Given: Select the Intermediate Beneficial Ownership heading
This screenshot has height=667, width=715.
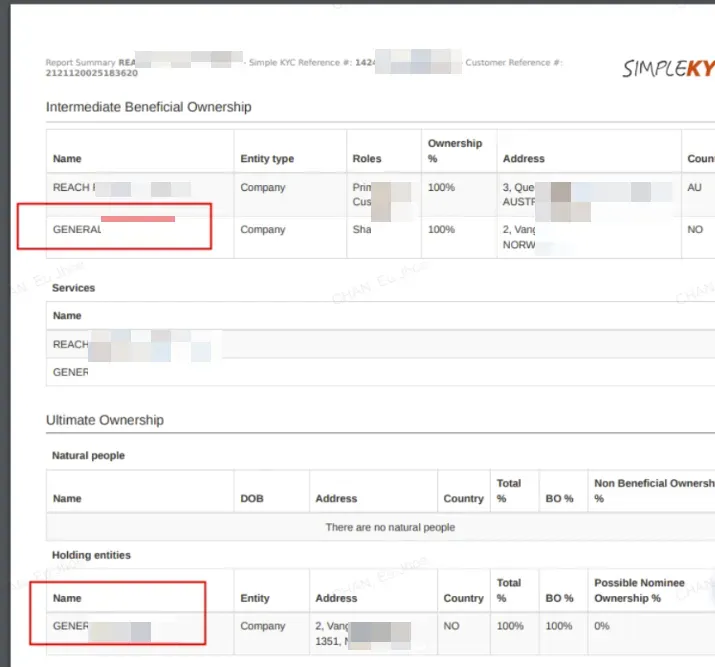Looking at the screenshot, I should click(148, 107).
